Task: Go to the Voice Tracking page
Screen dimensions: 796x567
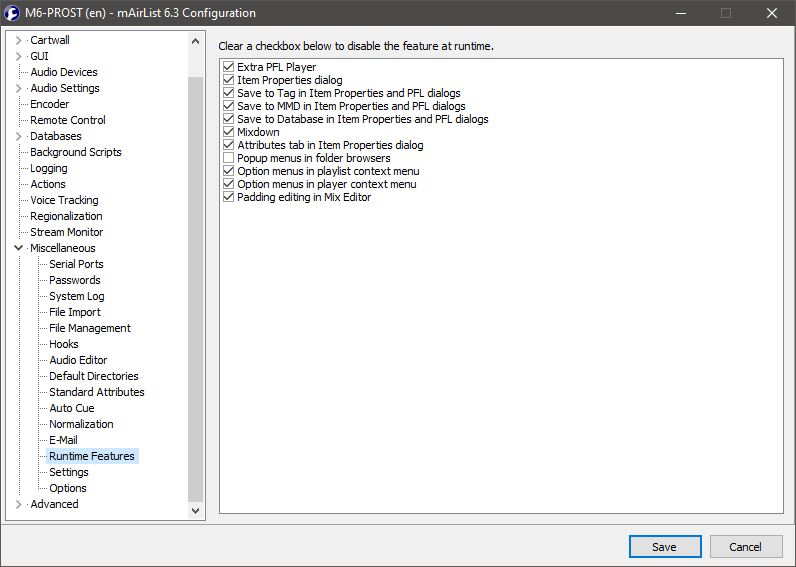Action: (64, 200)
